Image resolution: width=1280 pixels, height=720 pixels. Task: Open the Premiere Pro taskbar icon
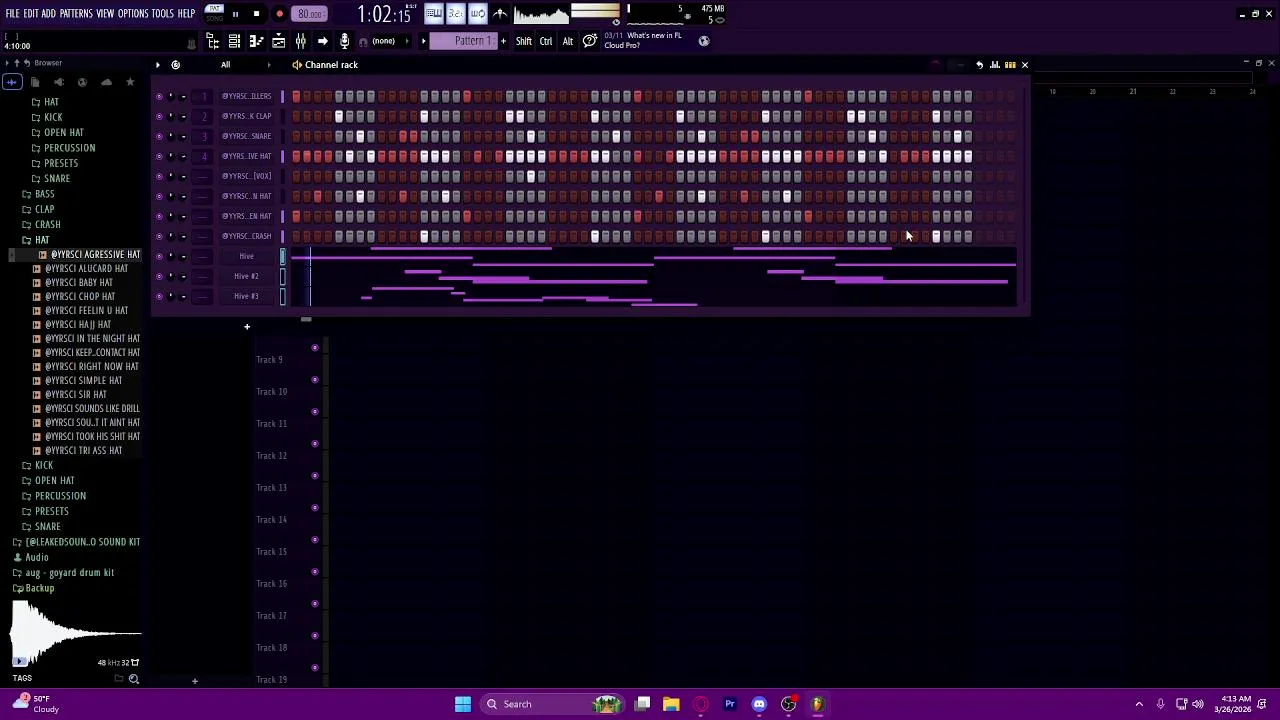(x=730, y=704)
